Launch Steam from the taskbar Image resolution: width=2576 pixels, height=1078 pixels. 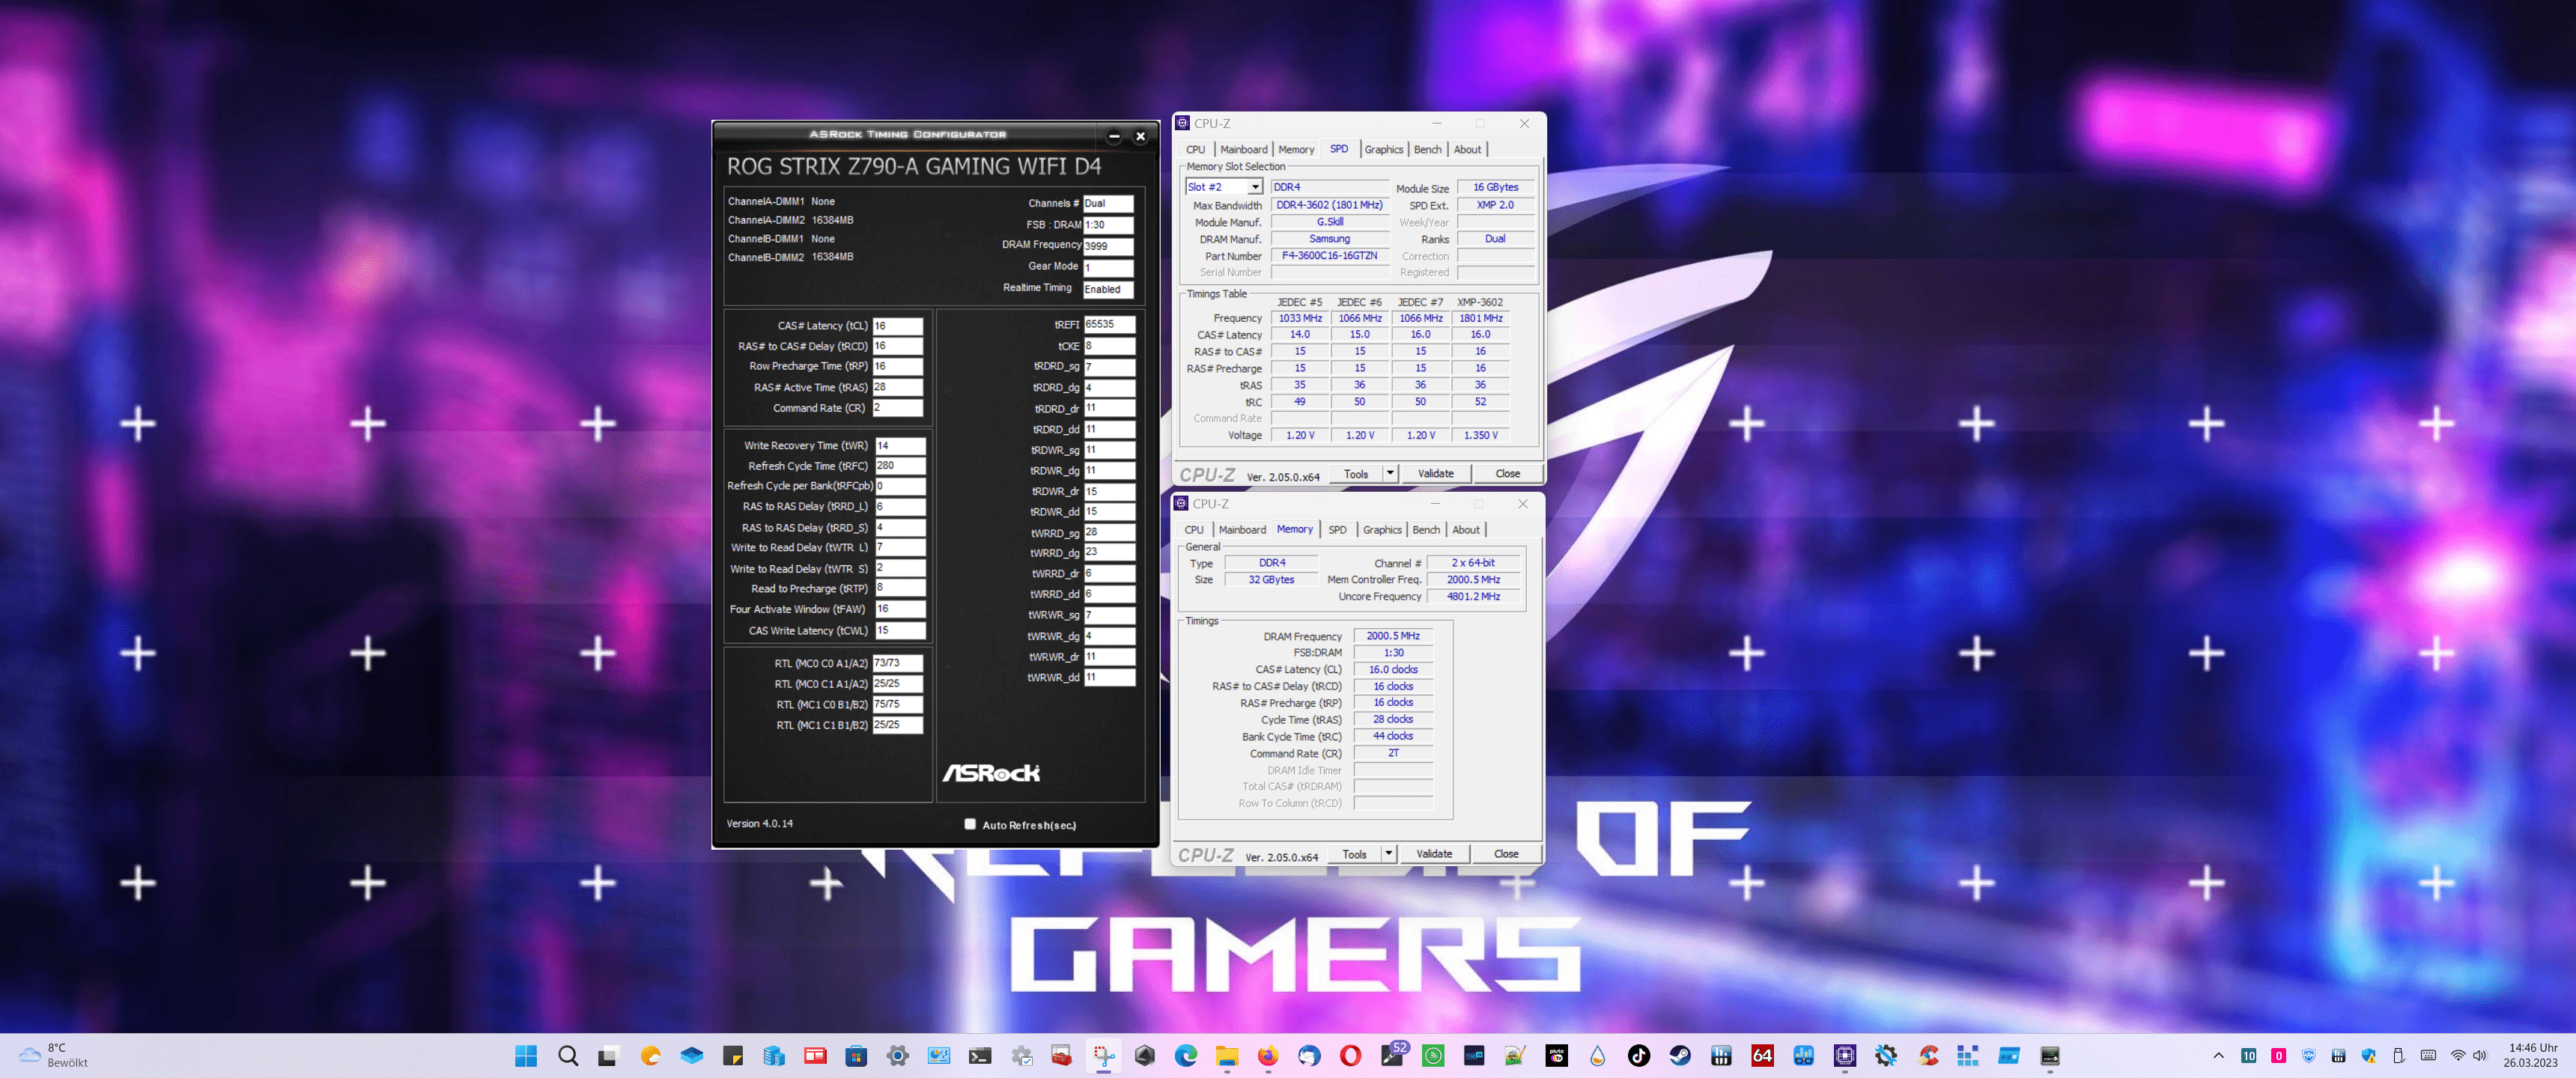point(1680,1056)
